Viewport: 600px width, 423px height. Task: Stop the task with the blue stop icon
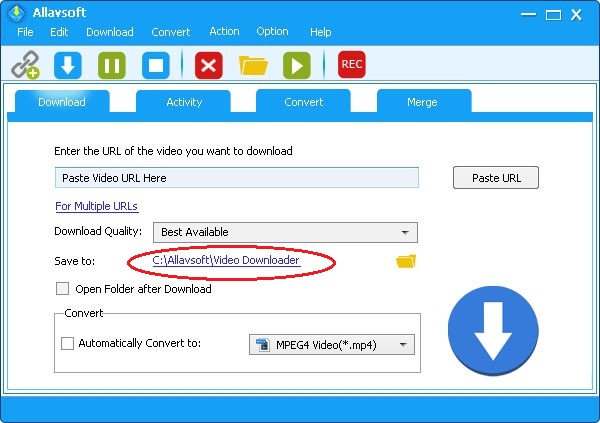coord(156,65)
